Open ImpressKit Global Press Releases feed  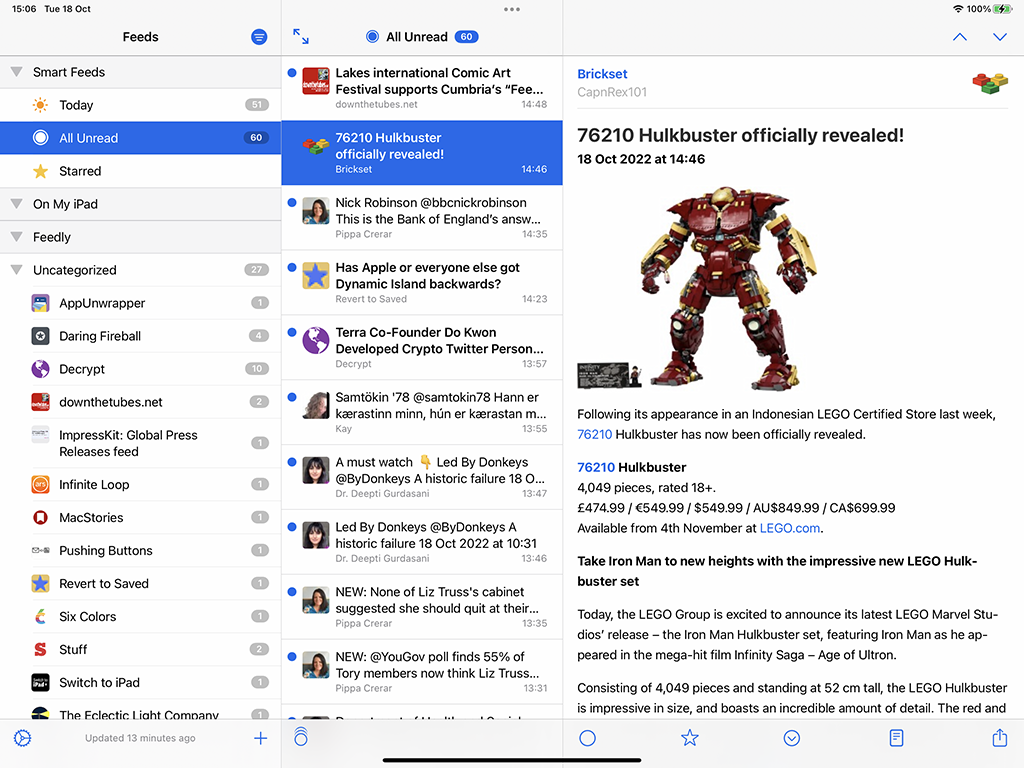(140, 443)
